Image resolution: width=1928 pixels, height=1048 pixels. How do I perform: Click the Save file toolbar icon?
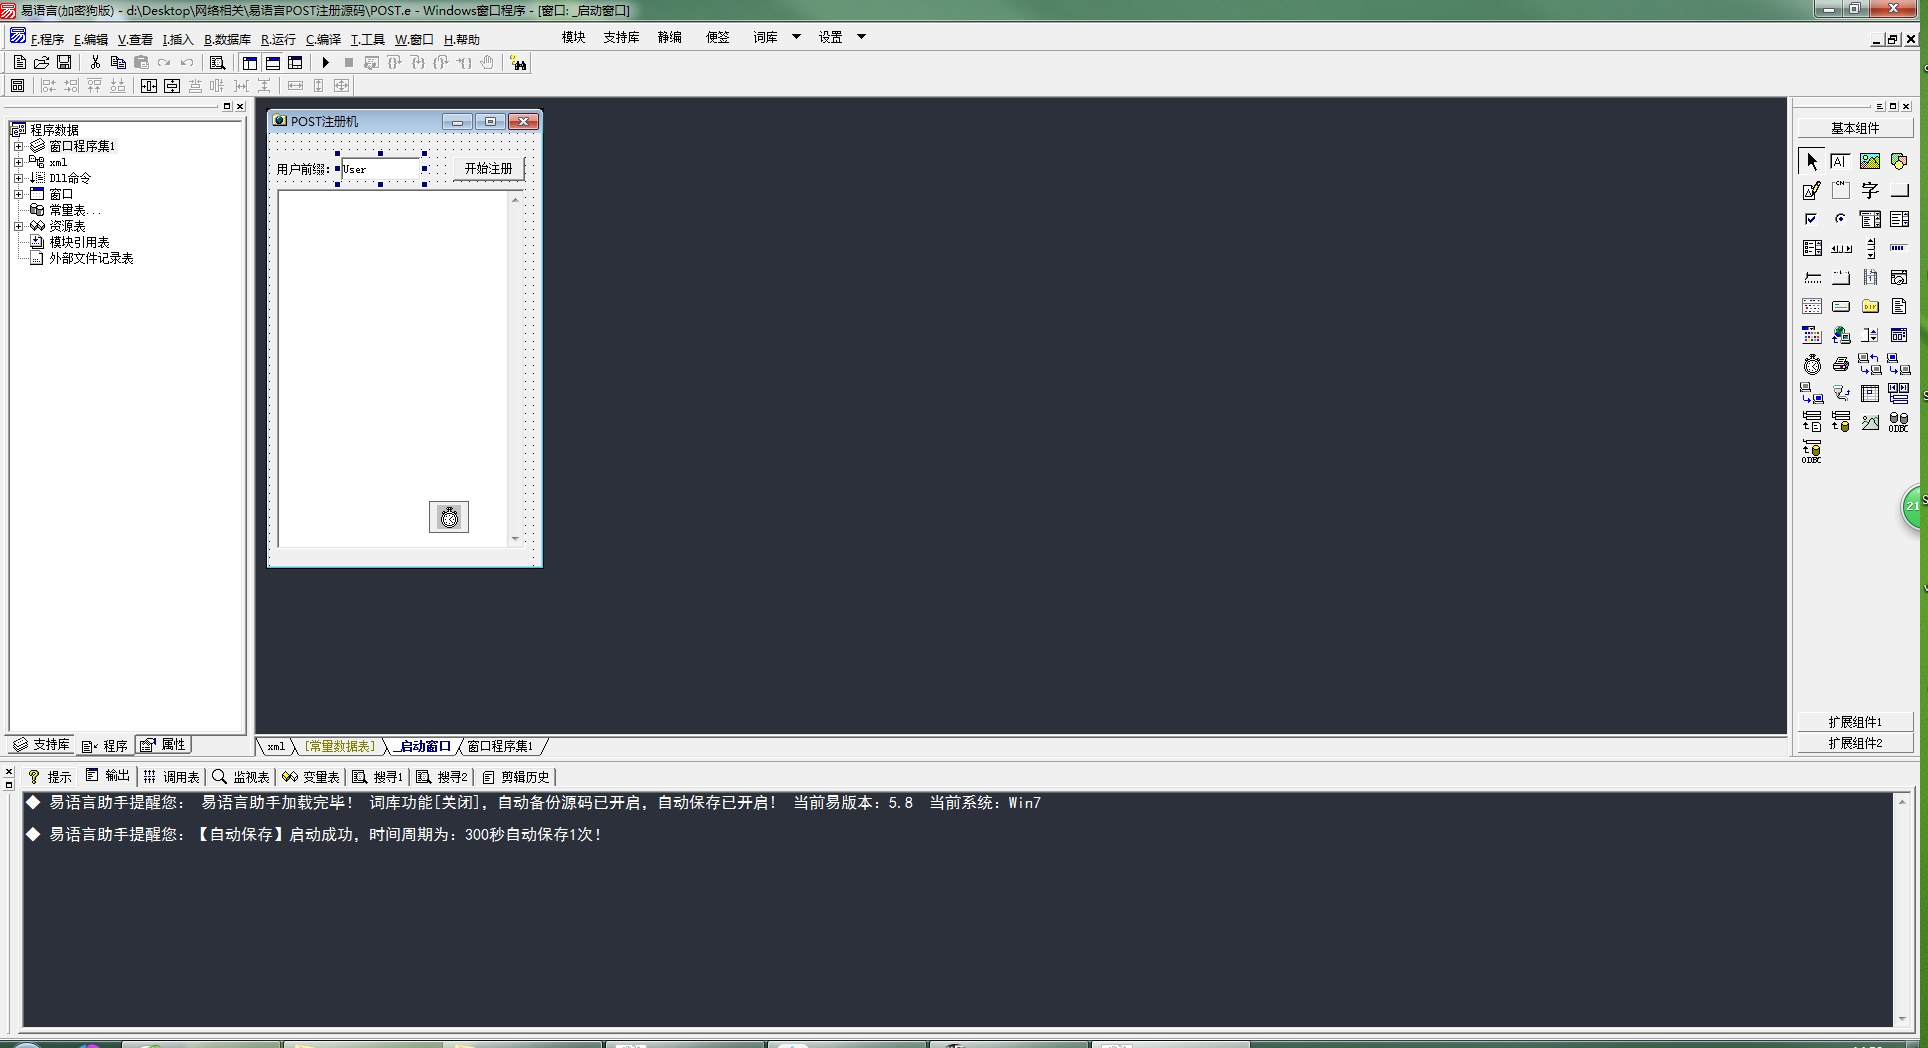[64, 63]
